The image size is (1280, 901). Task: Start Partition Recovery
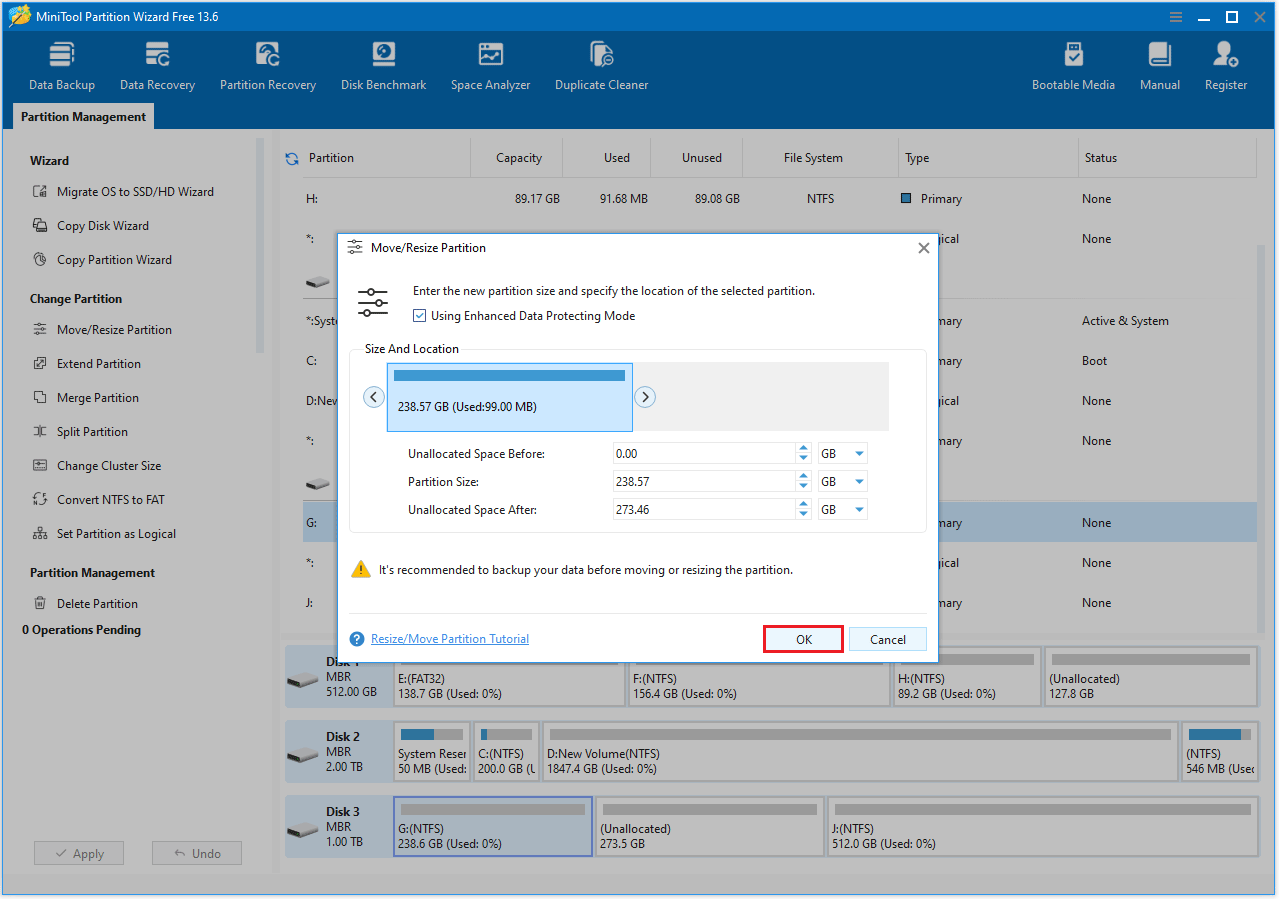(x=267, y=63)
